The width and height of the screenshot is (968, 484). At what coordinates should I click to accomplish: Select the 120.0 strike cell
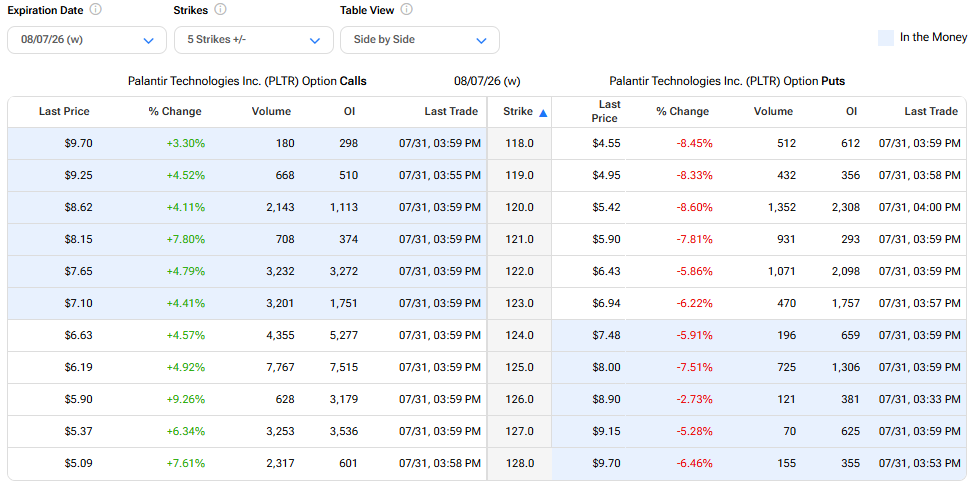(x=519, y=207)
